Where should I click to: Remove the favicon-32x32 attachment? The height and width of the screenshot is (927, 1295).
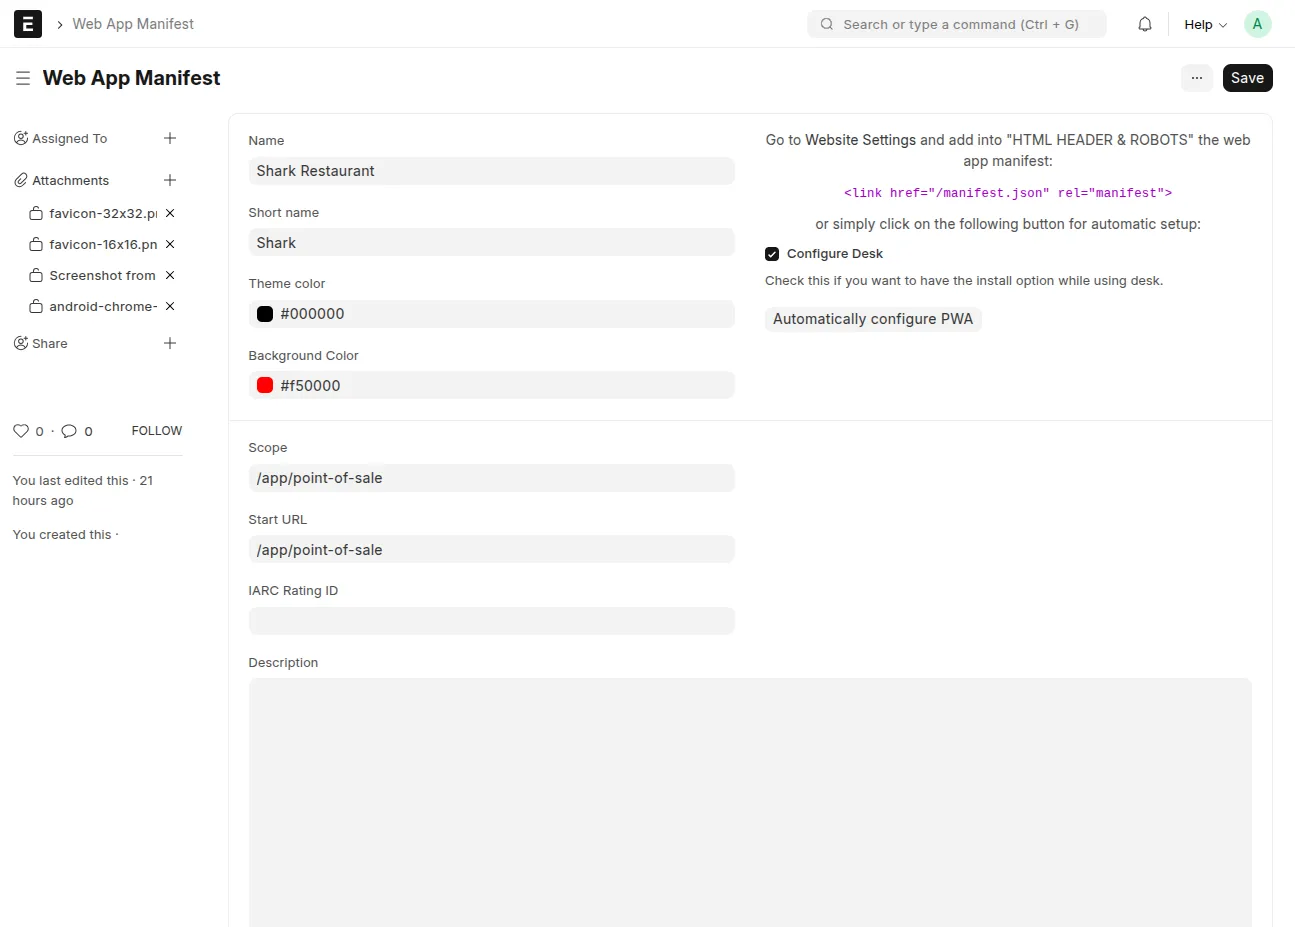point(170,213)
